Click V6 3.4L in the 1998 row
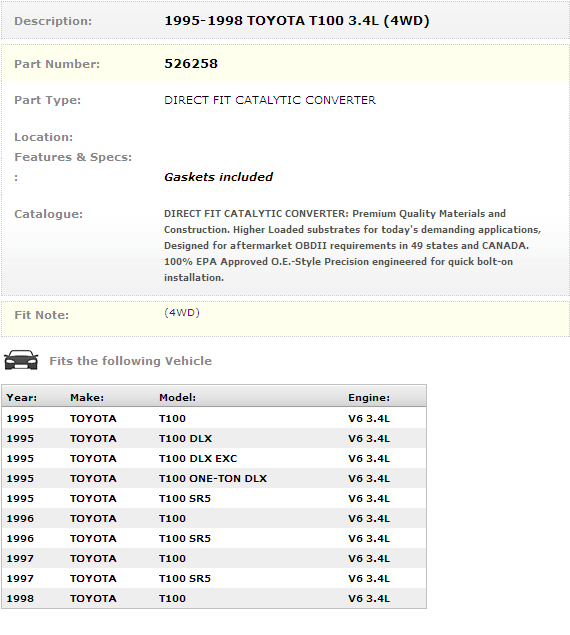This screenshot has width=570, height=635. click(369, 599)
